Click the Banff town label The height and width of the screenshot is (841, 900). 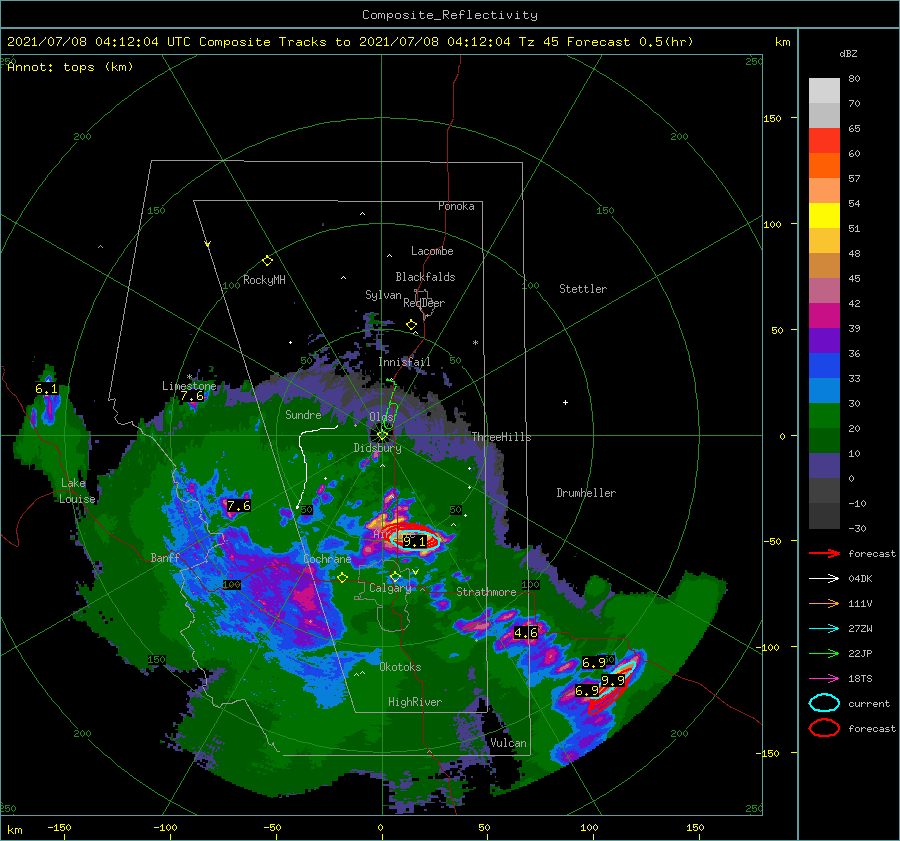coord(165,557)
